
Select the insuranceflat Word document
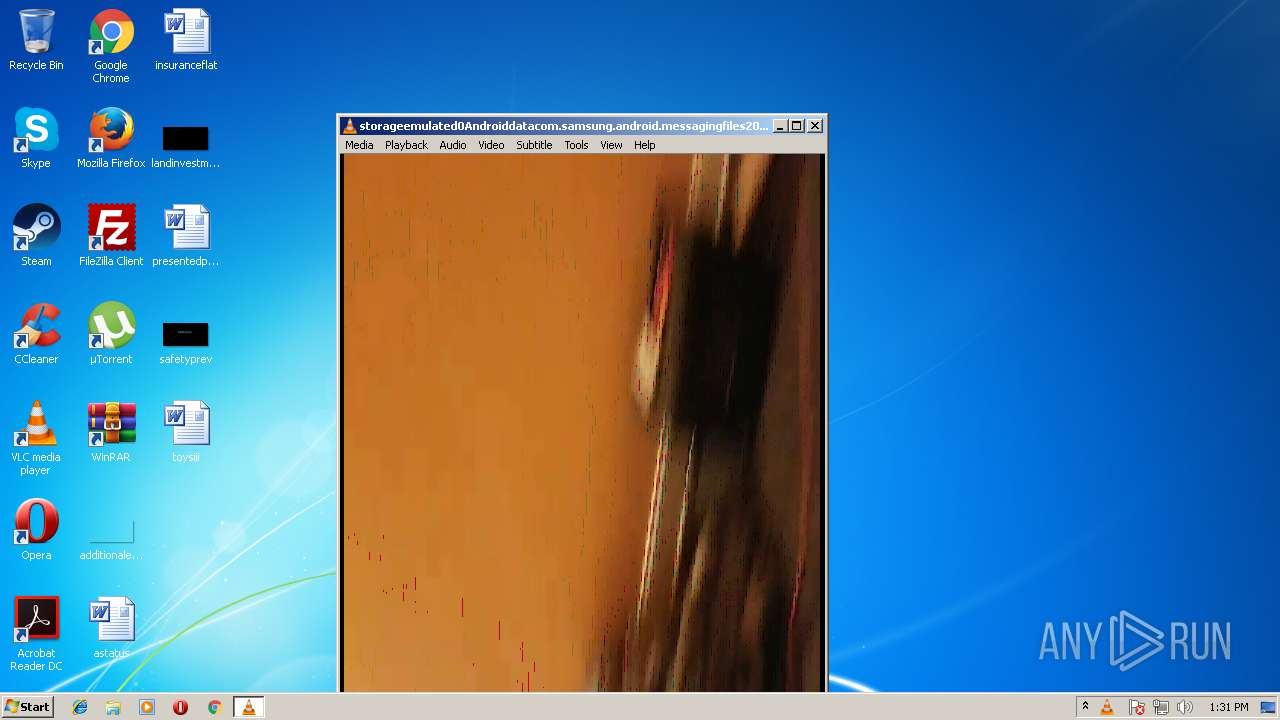point(186,41)
